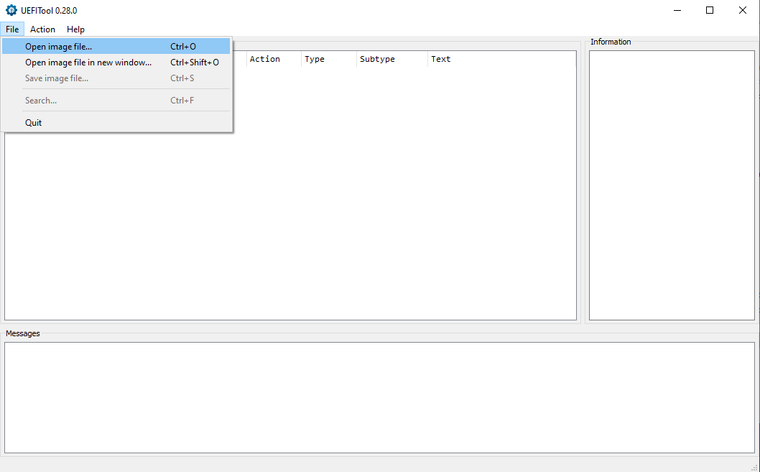The image size is (760, 472).
Task: Open the File menu
Action: 12,29
